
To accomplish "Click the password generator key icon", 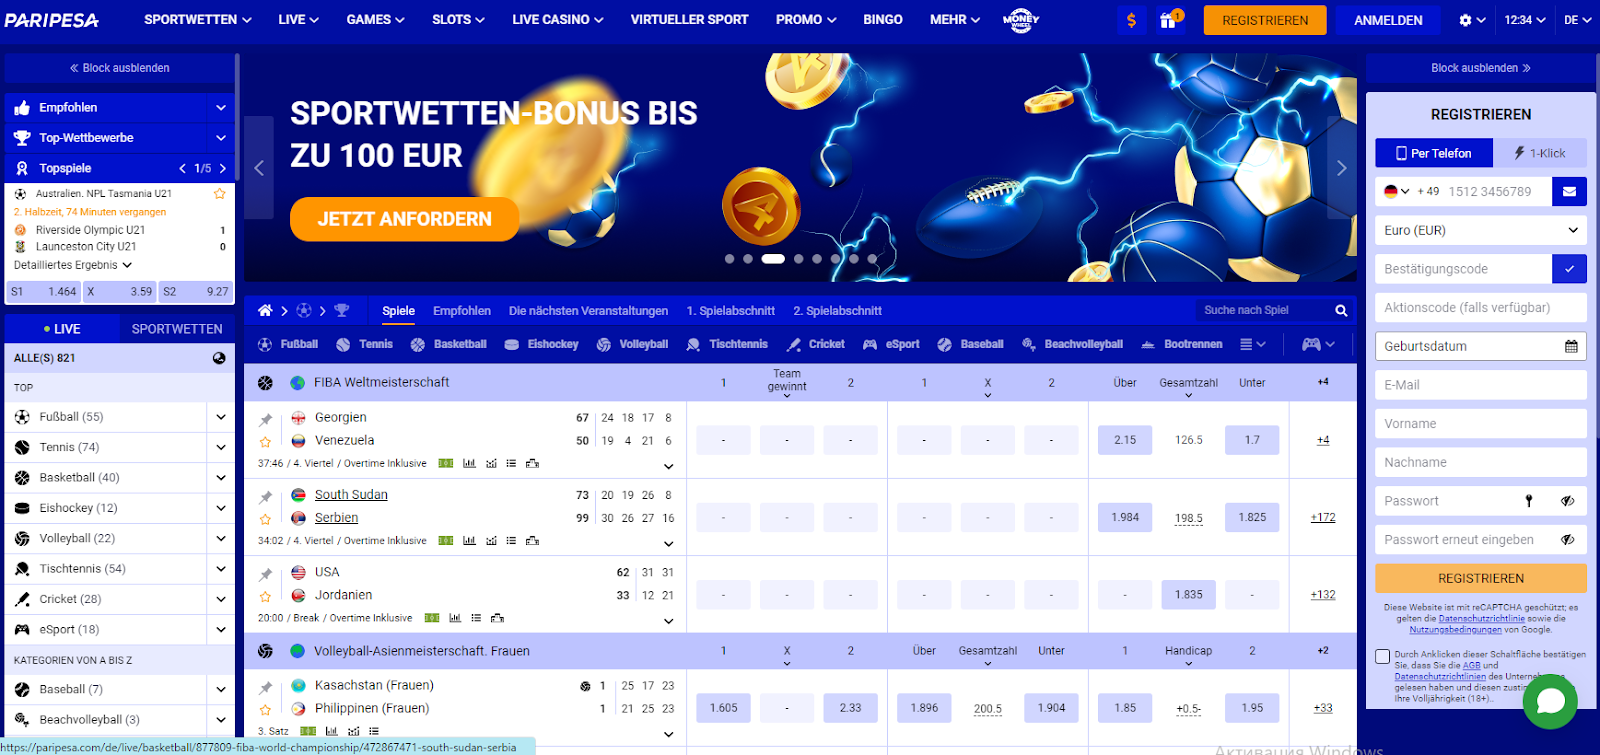I will [x=1529, y=501].
